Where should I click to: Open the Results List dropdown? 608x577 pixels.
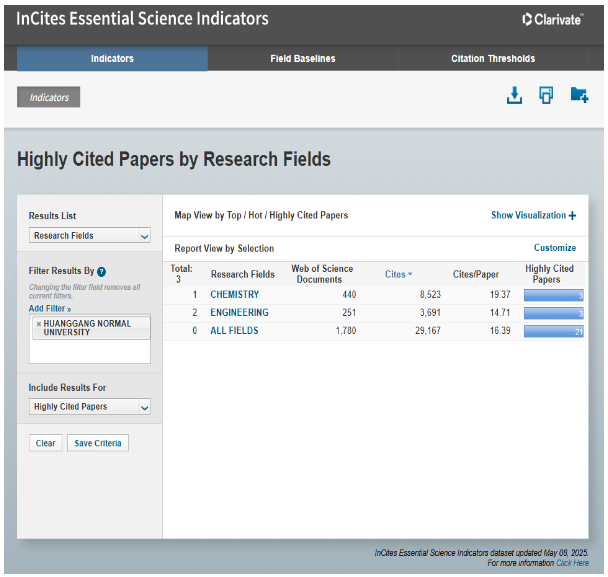tap(90, 236)
